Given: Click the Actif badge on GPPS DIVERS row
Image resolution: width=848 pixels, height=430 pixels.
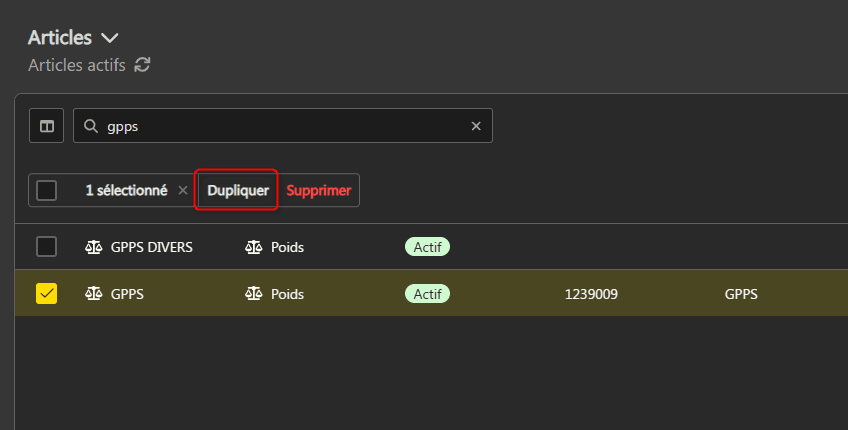Looking at the screenshot, I should [x=427, y=246].
